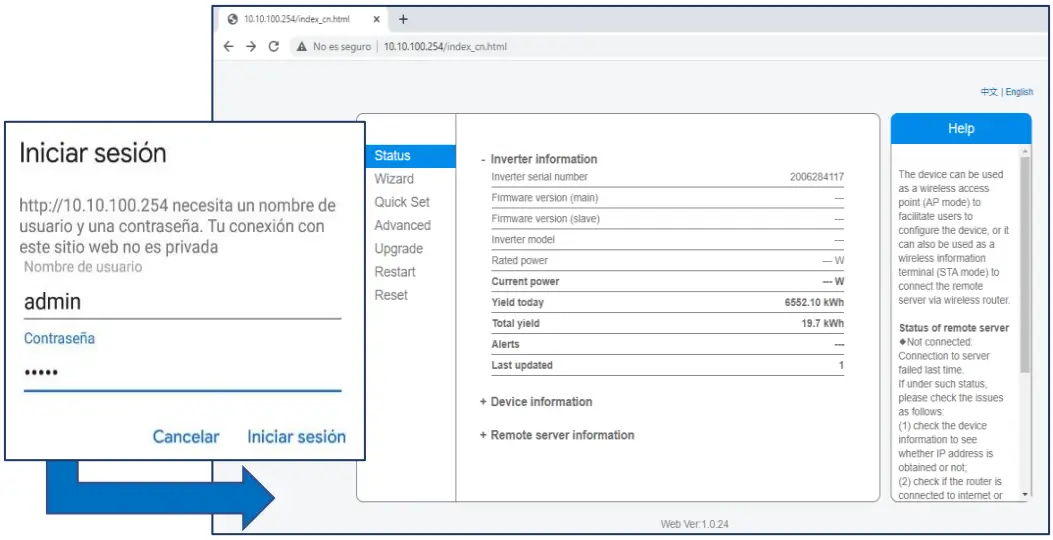Click the 19.7 kWh value
The width and height of the screenshot is (1053, 540).
pos(823,324)
